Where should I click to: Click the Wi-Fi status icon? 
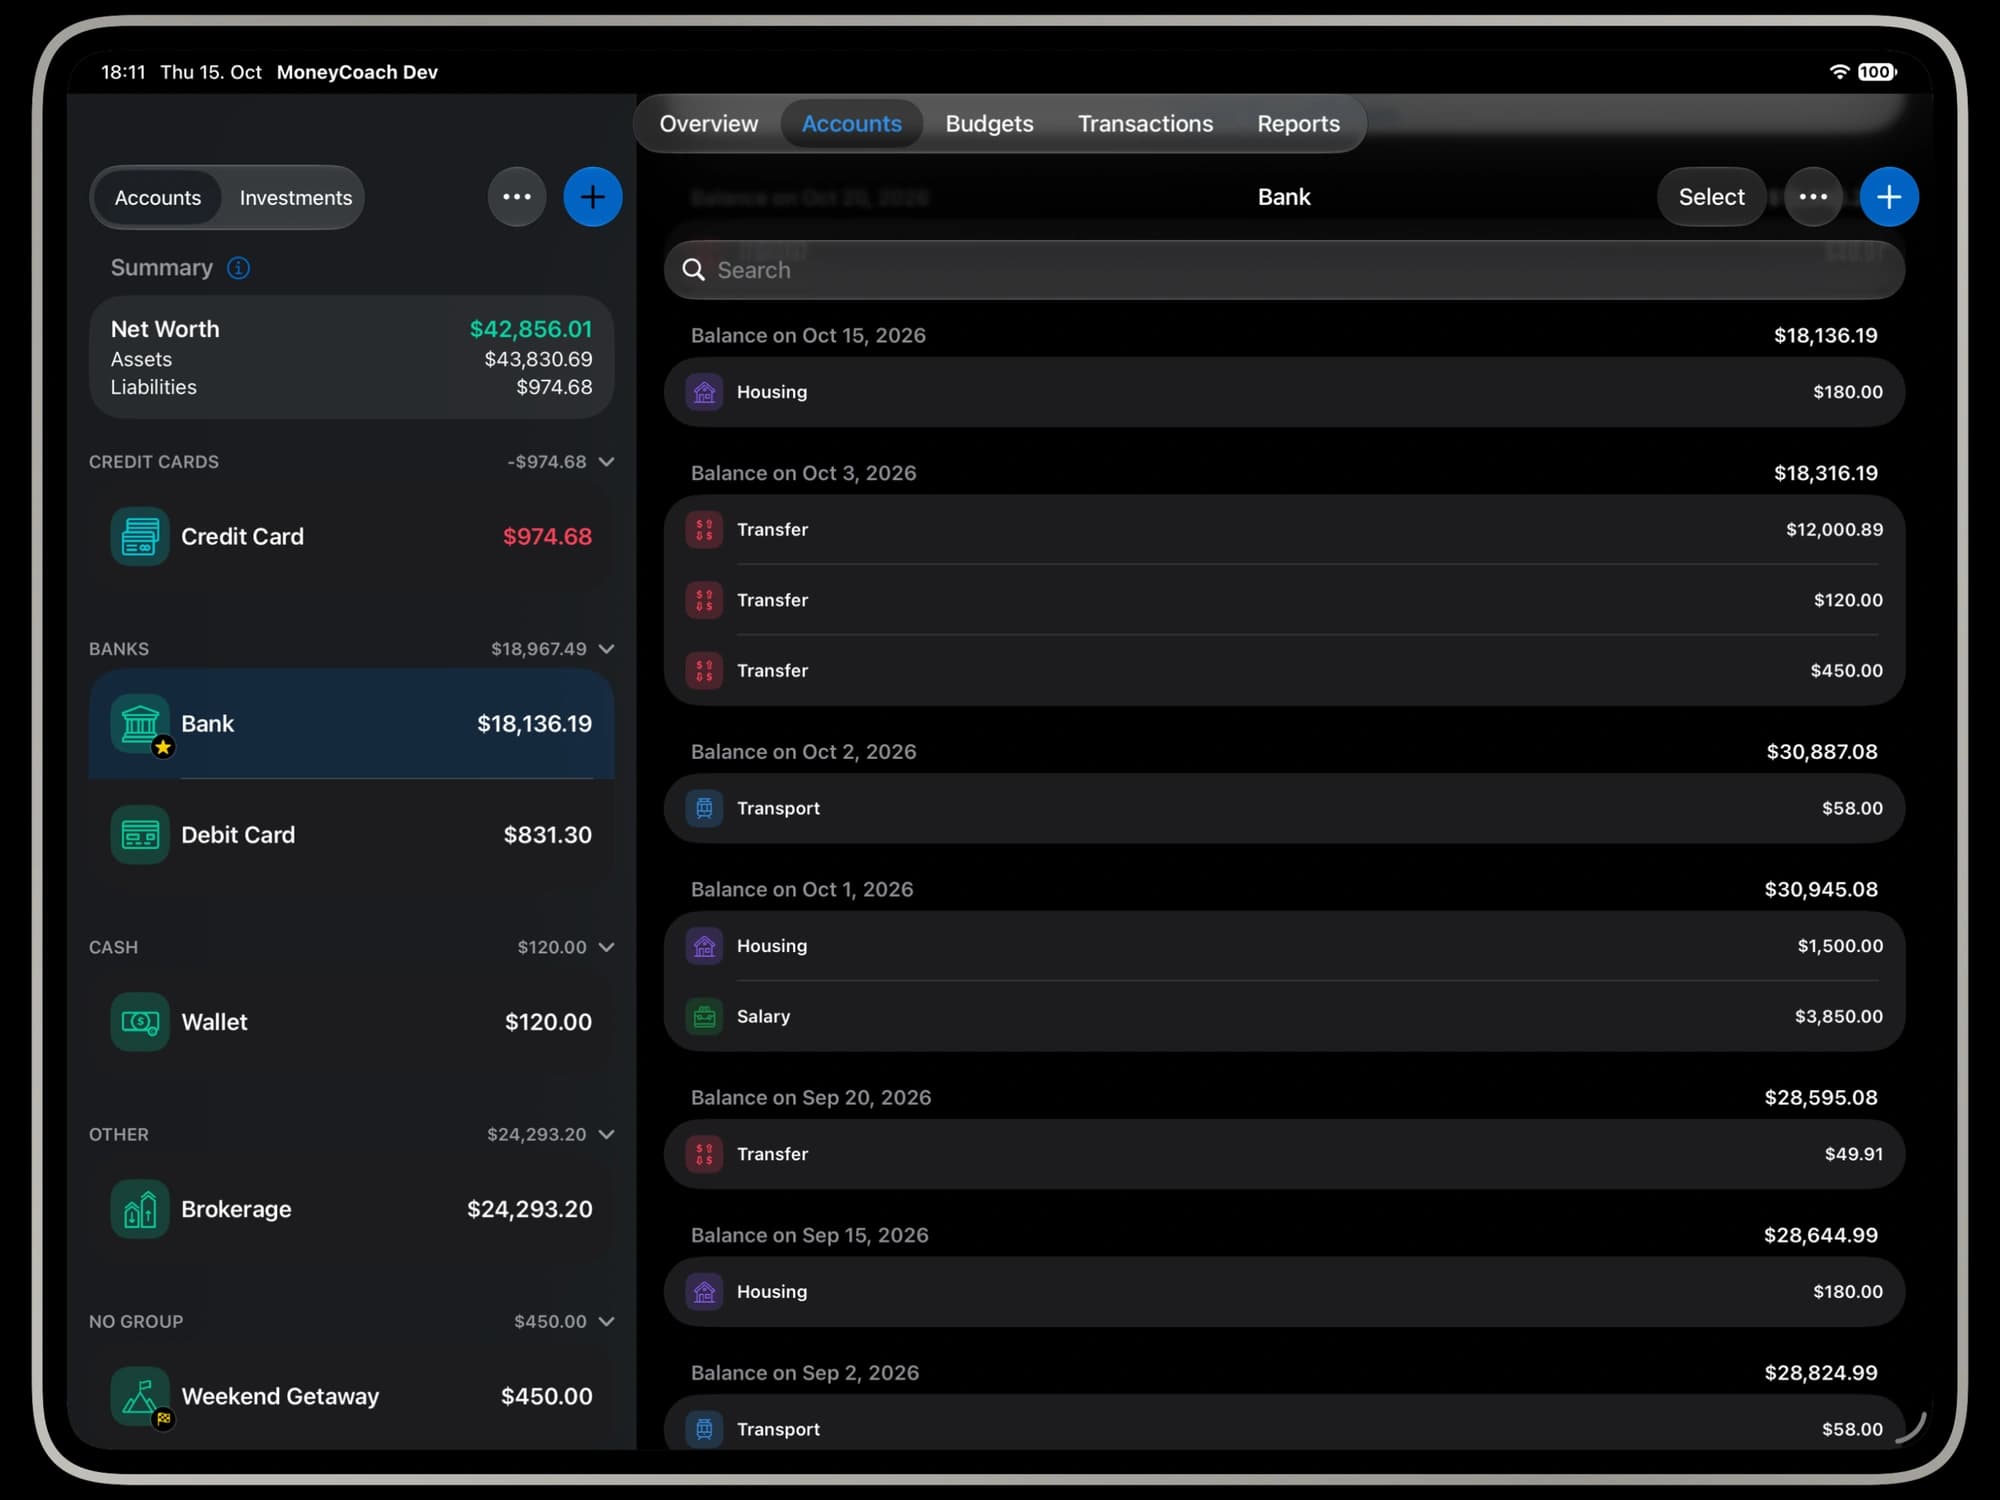coord(1839,72)
